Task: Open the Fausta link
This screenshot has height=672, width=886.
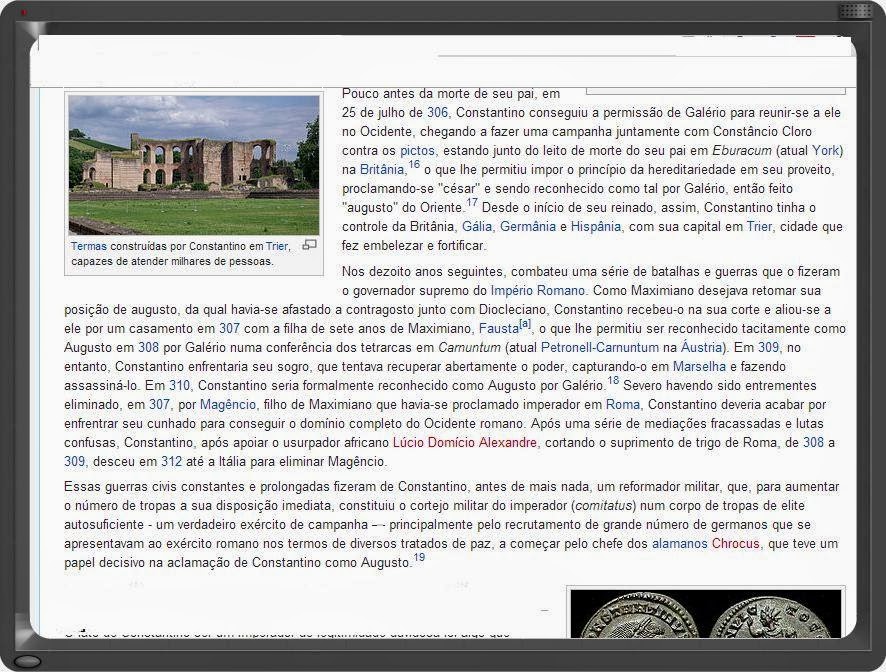Action: coord(499,328)
